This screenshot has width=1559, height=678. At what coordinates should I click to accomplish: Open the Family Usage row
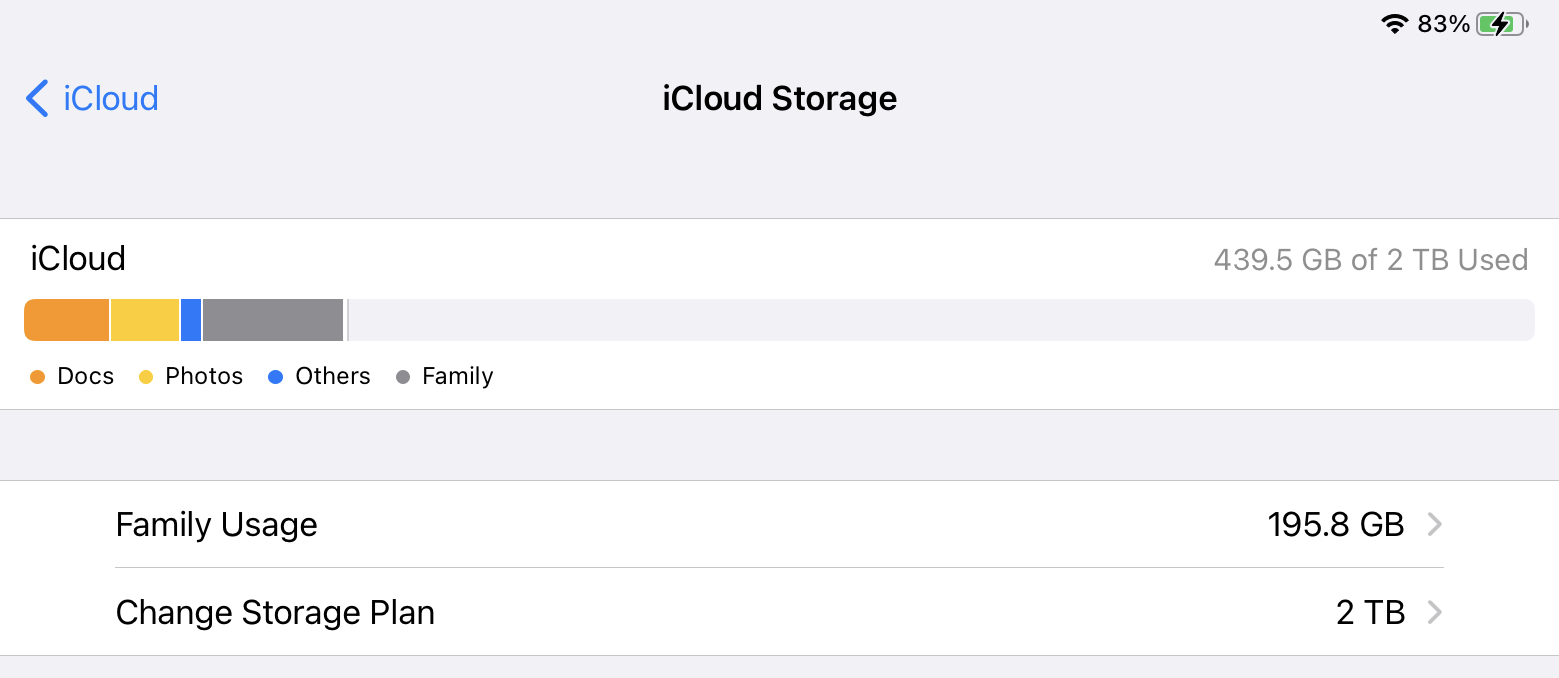tap(780, 524)
